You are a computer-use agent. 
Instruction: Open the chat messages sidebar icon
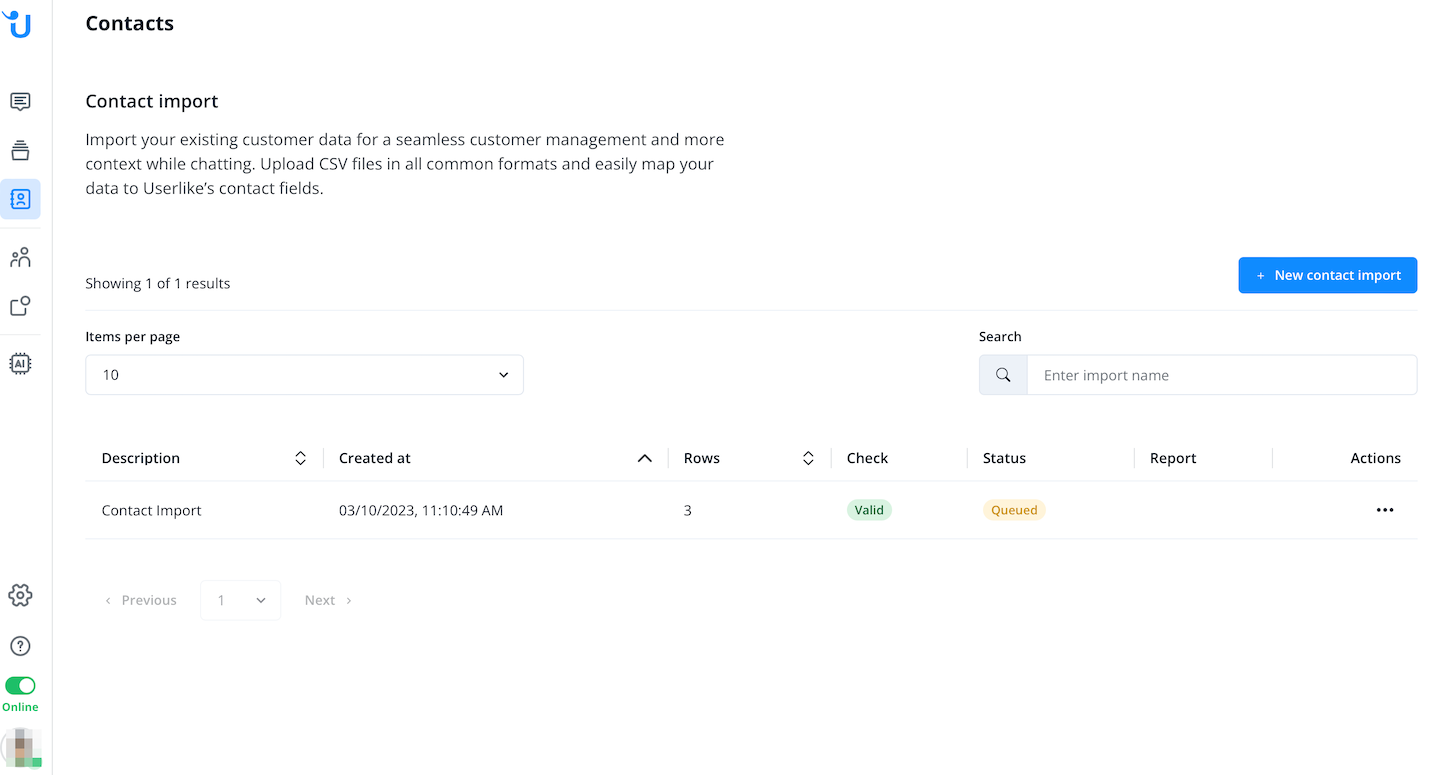(x=20, y=102)
